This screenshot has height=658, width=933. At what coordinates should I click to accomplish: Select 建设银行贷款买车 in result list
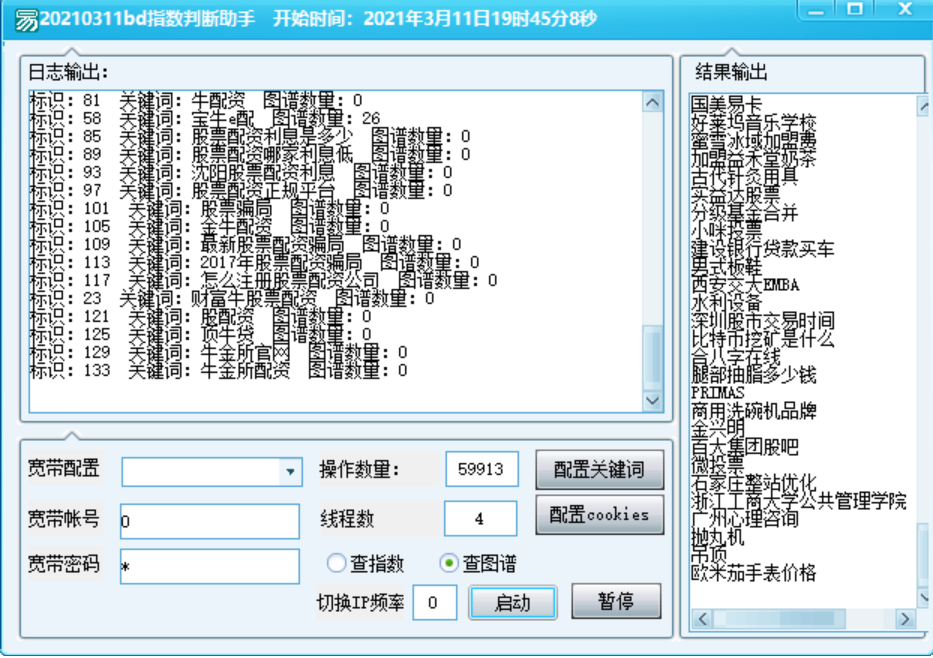(x=762, y=249)
